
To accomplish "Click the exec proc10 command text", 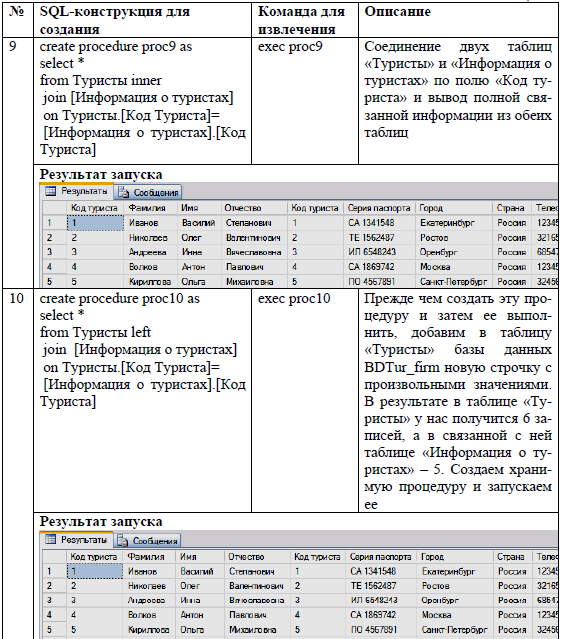I will coord(294,299).
